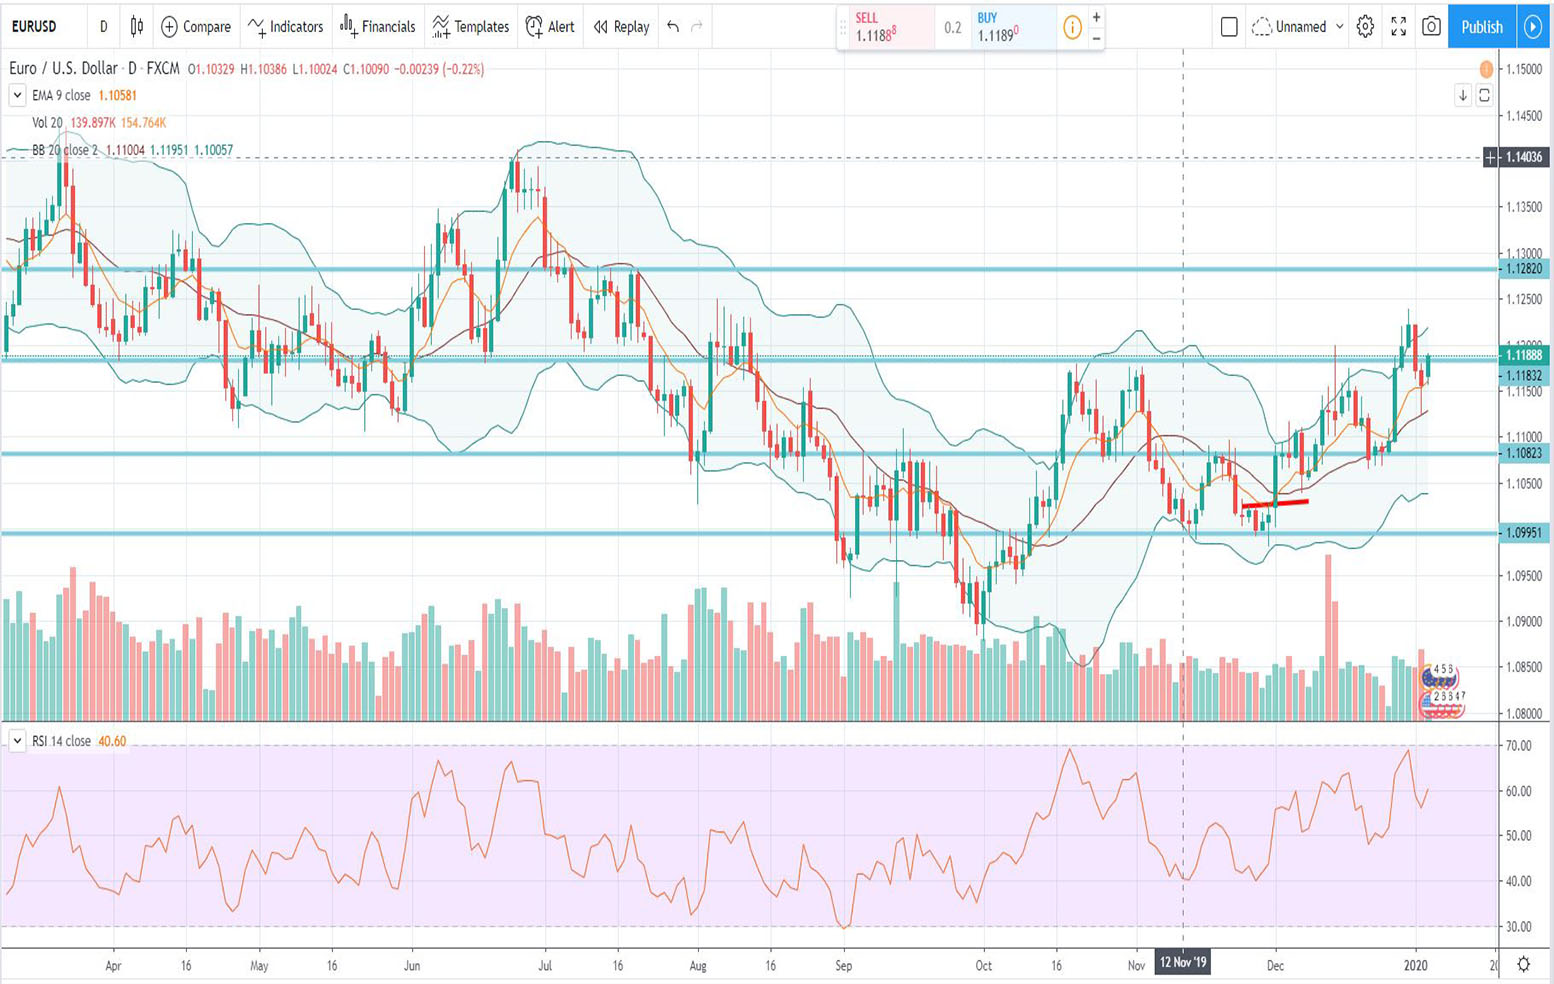The image size is (1554, 984).
Task: Open the D timeframe interval menu
Action: (x=103, y=27)
